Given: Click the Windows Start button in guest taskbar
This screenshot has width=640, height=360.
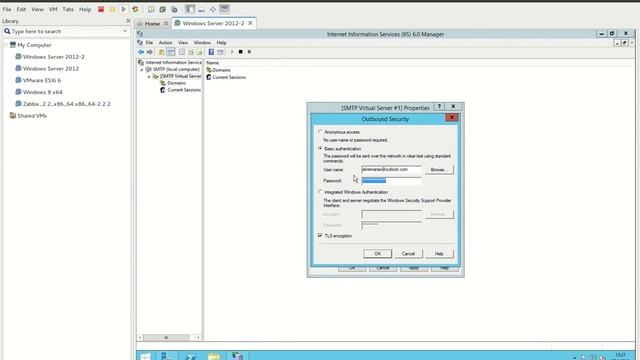Looking at the screenshot, I should pos(146,356).
